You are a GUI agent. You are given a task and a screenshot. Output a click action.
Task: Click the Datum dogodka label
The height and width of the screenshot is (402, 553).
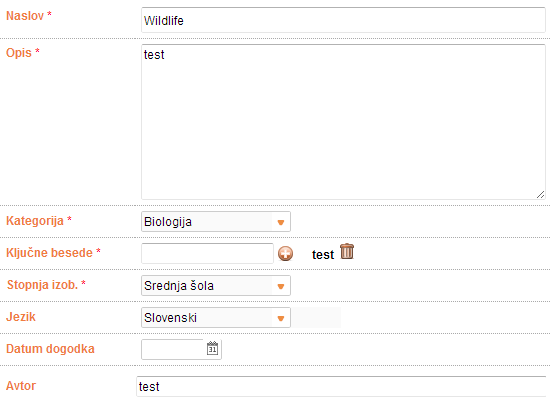click(x=50, y=349)
